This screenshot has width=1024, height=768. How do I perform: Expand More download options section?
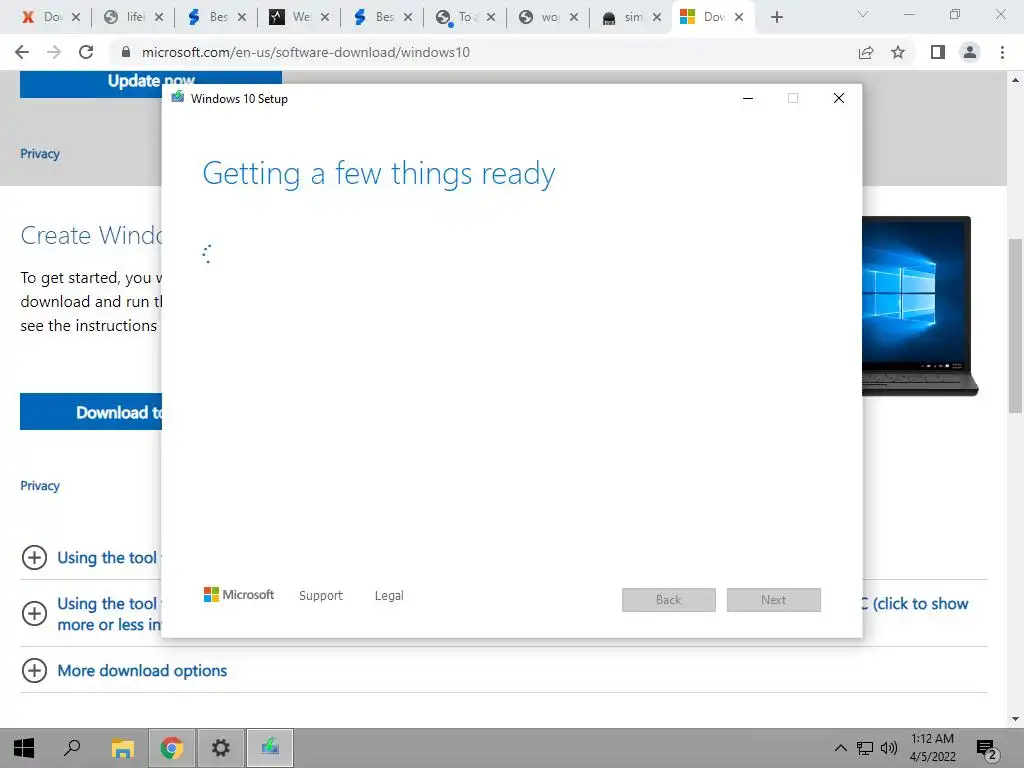(x=34, y=671)
